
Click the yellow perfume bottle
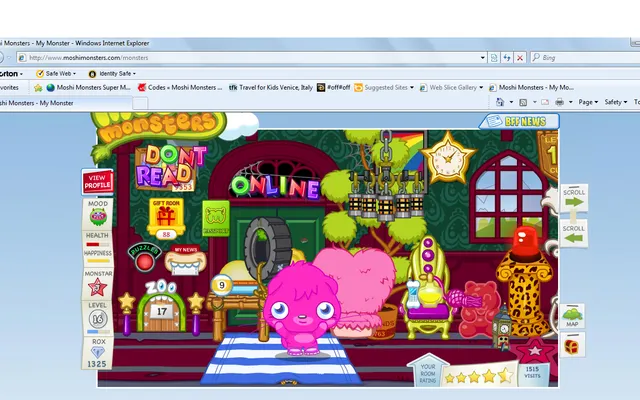click(x=430, y=292)
